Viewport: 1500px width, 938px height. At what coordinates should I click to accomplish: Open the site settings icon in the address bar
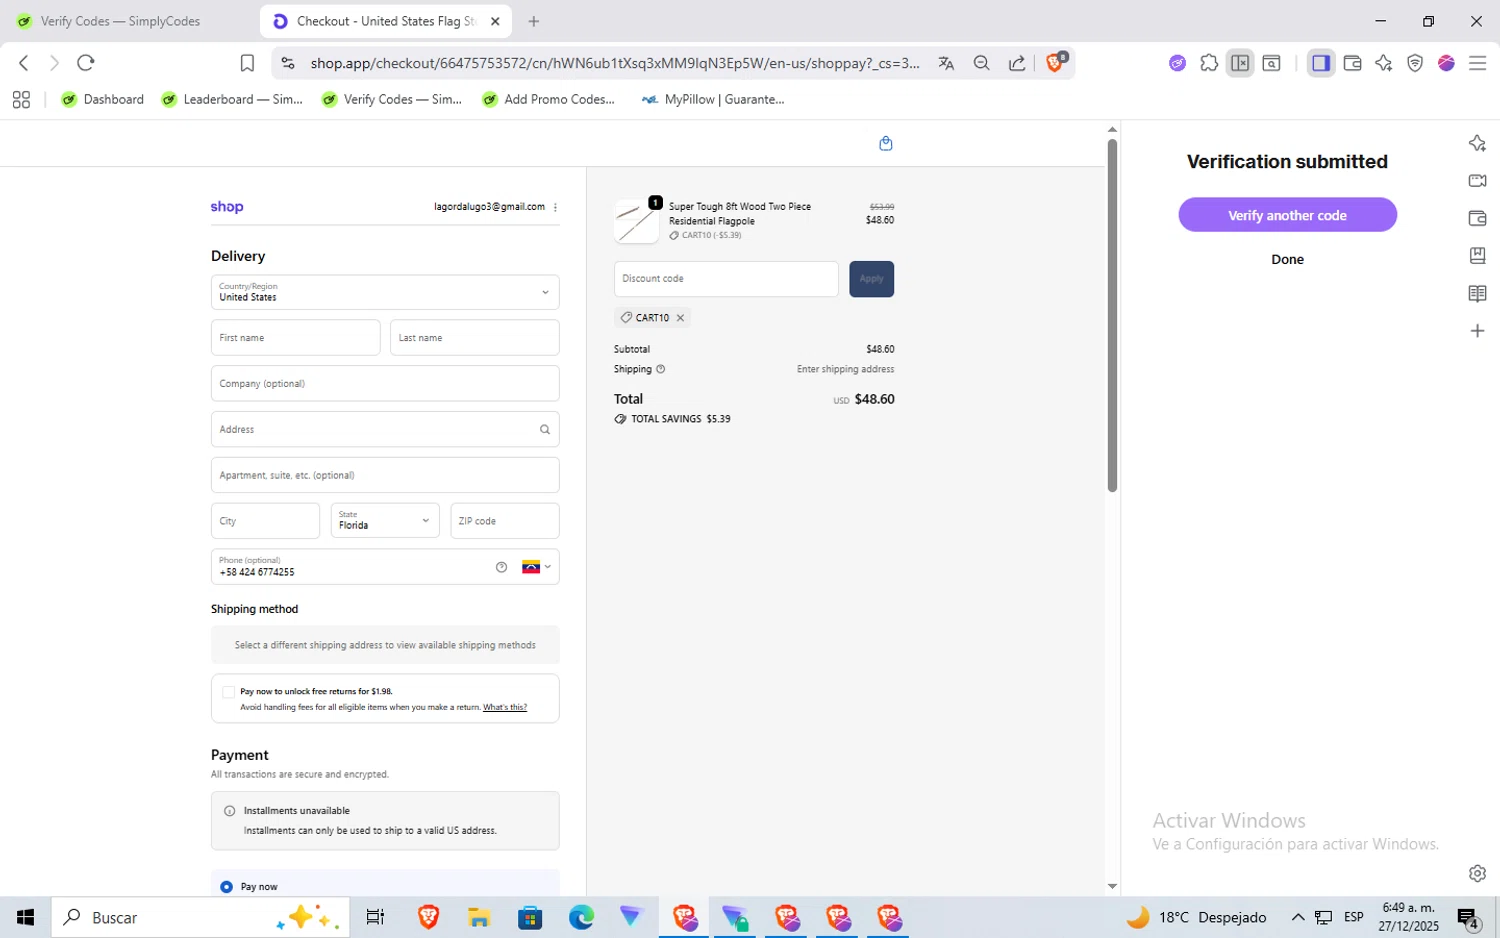(288, 63)
